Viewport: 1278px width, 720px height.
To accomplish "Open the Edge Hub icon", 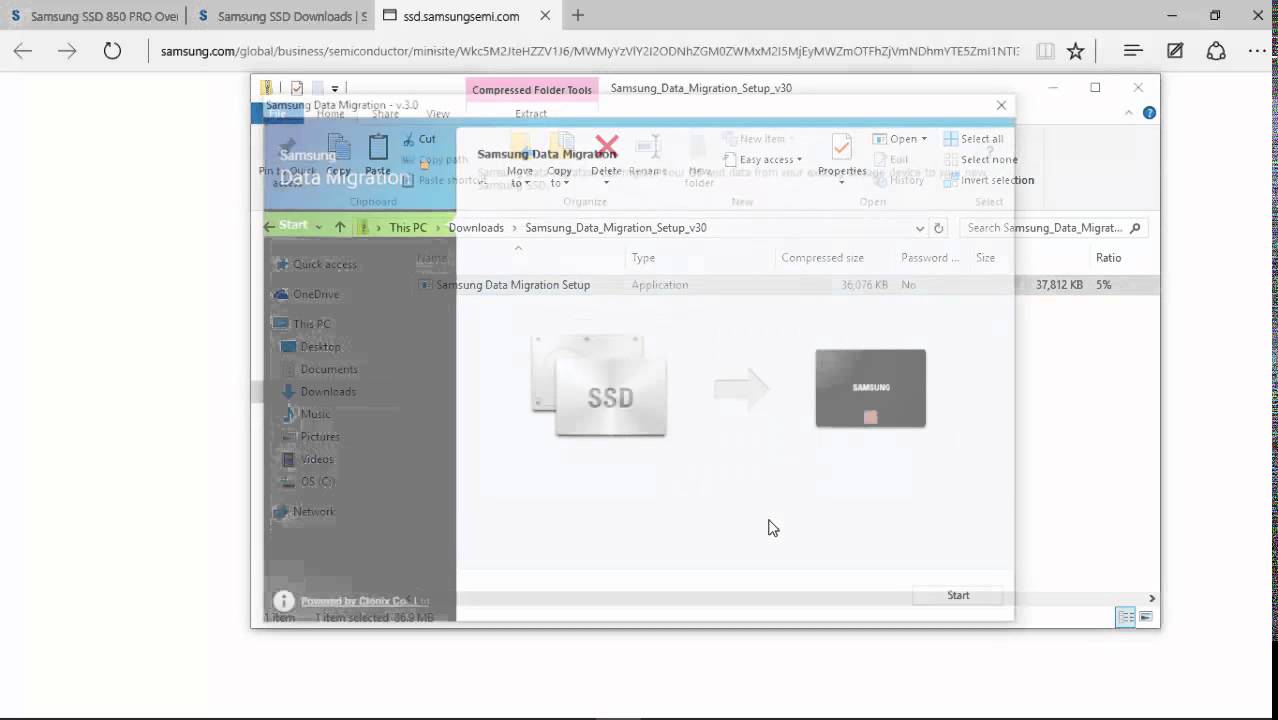I will coord(1133,51).
